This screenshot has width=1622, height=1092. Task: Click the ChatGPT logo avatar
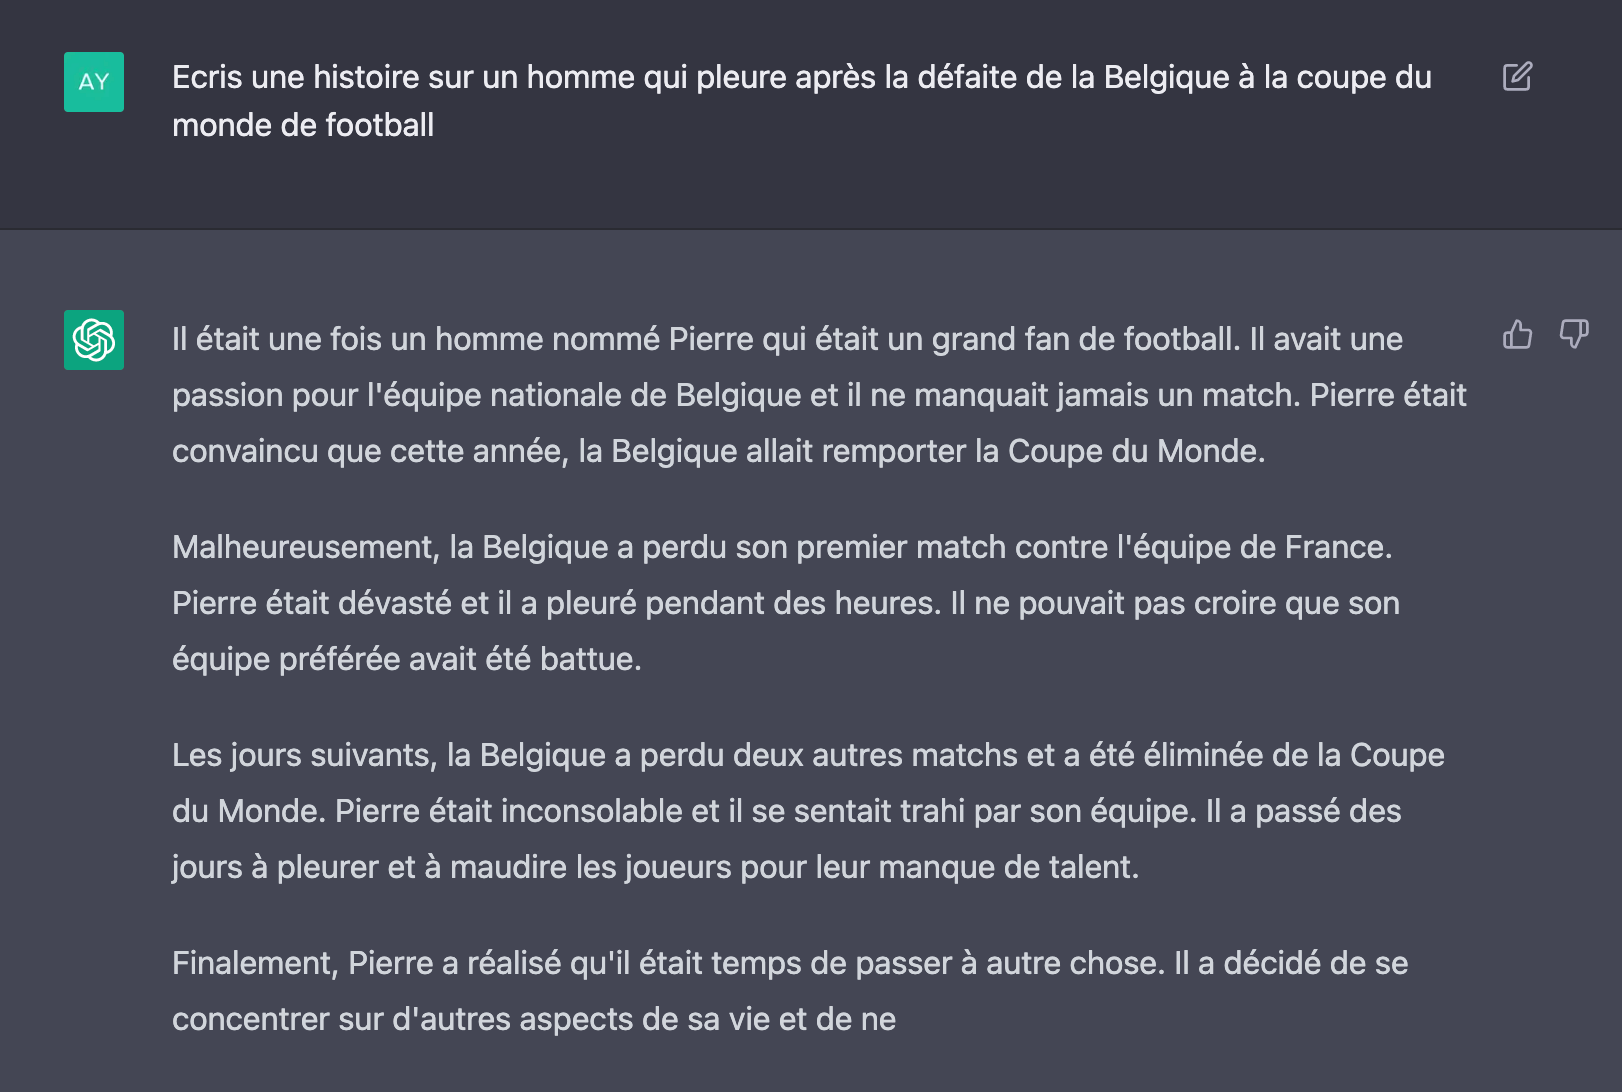[94, 340]
